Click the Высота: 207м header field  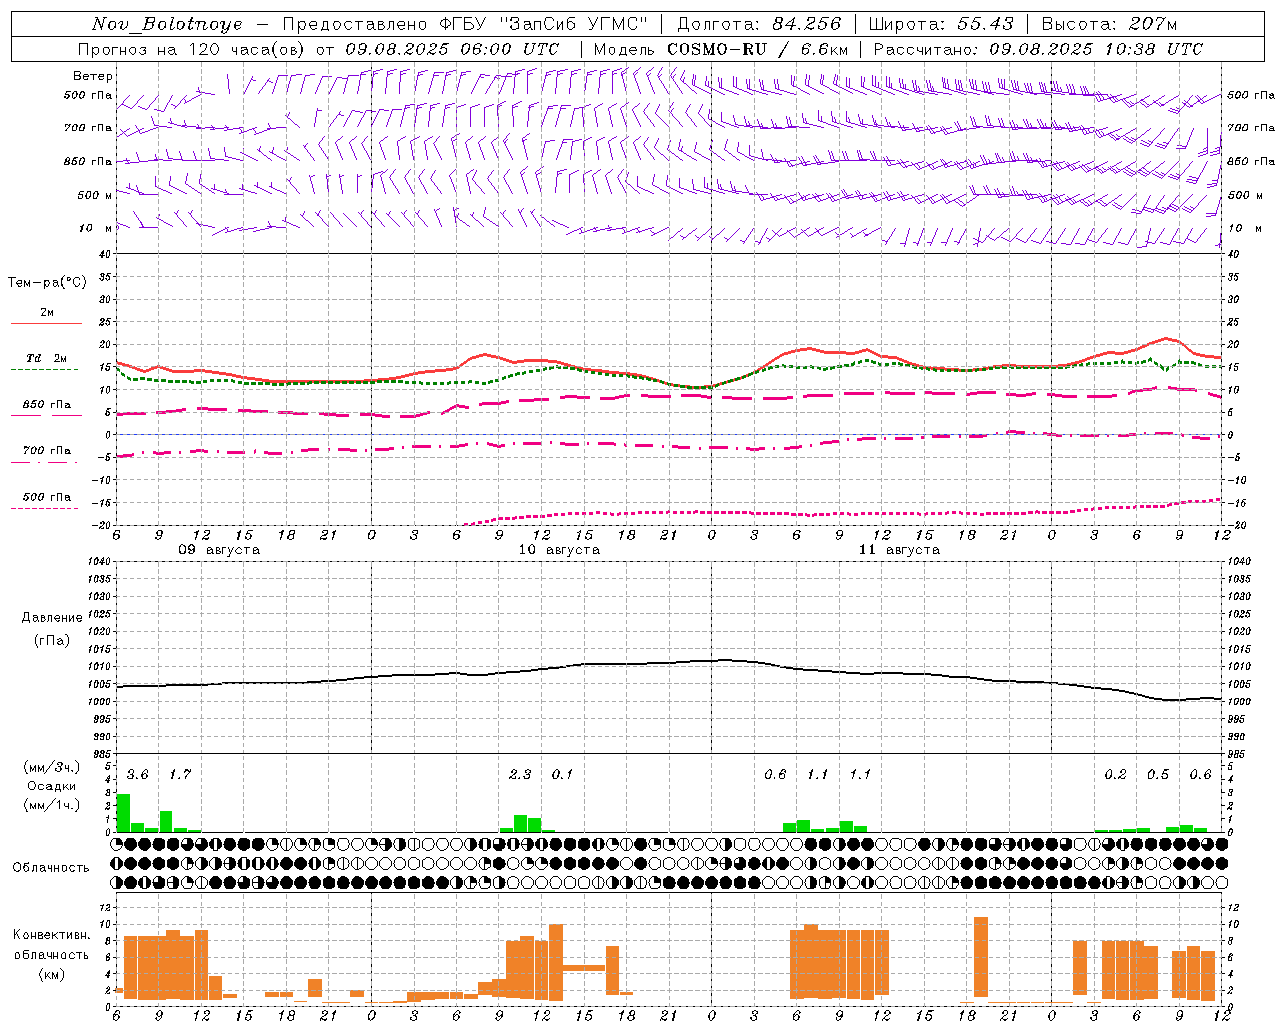click(1109, 24)
